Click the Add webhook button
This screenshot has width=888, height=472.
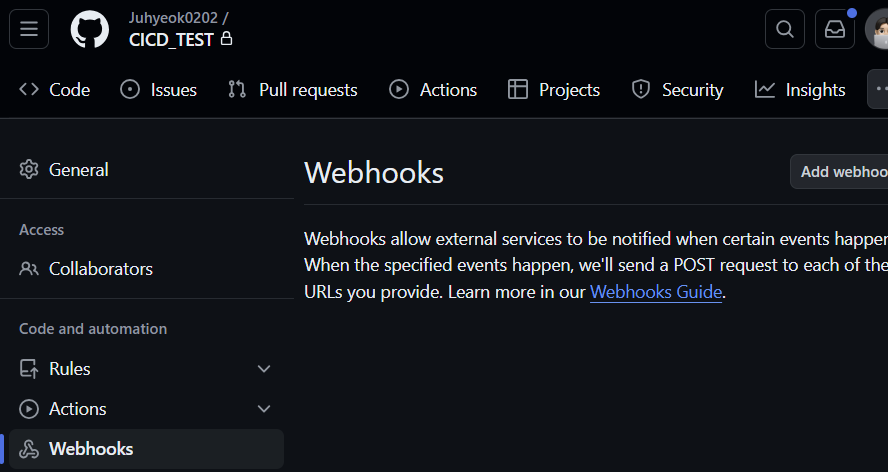(x=840, y=172)
